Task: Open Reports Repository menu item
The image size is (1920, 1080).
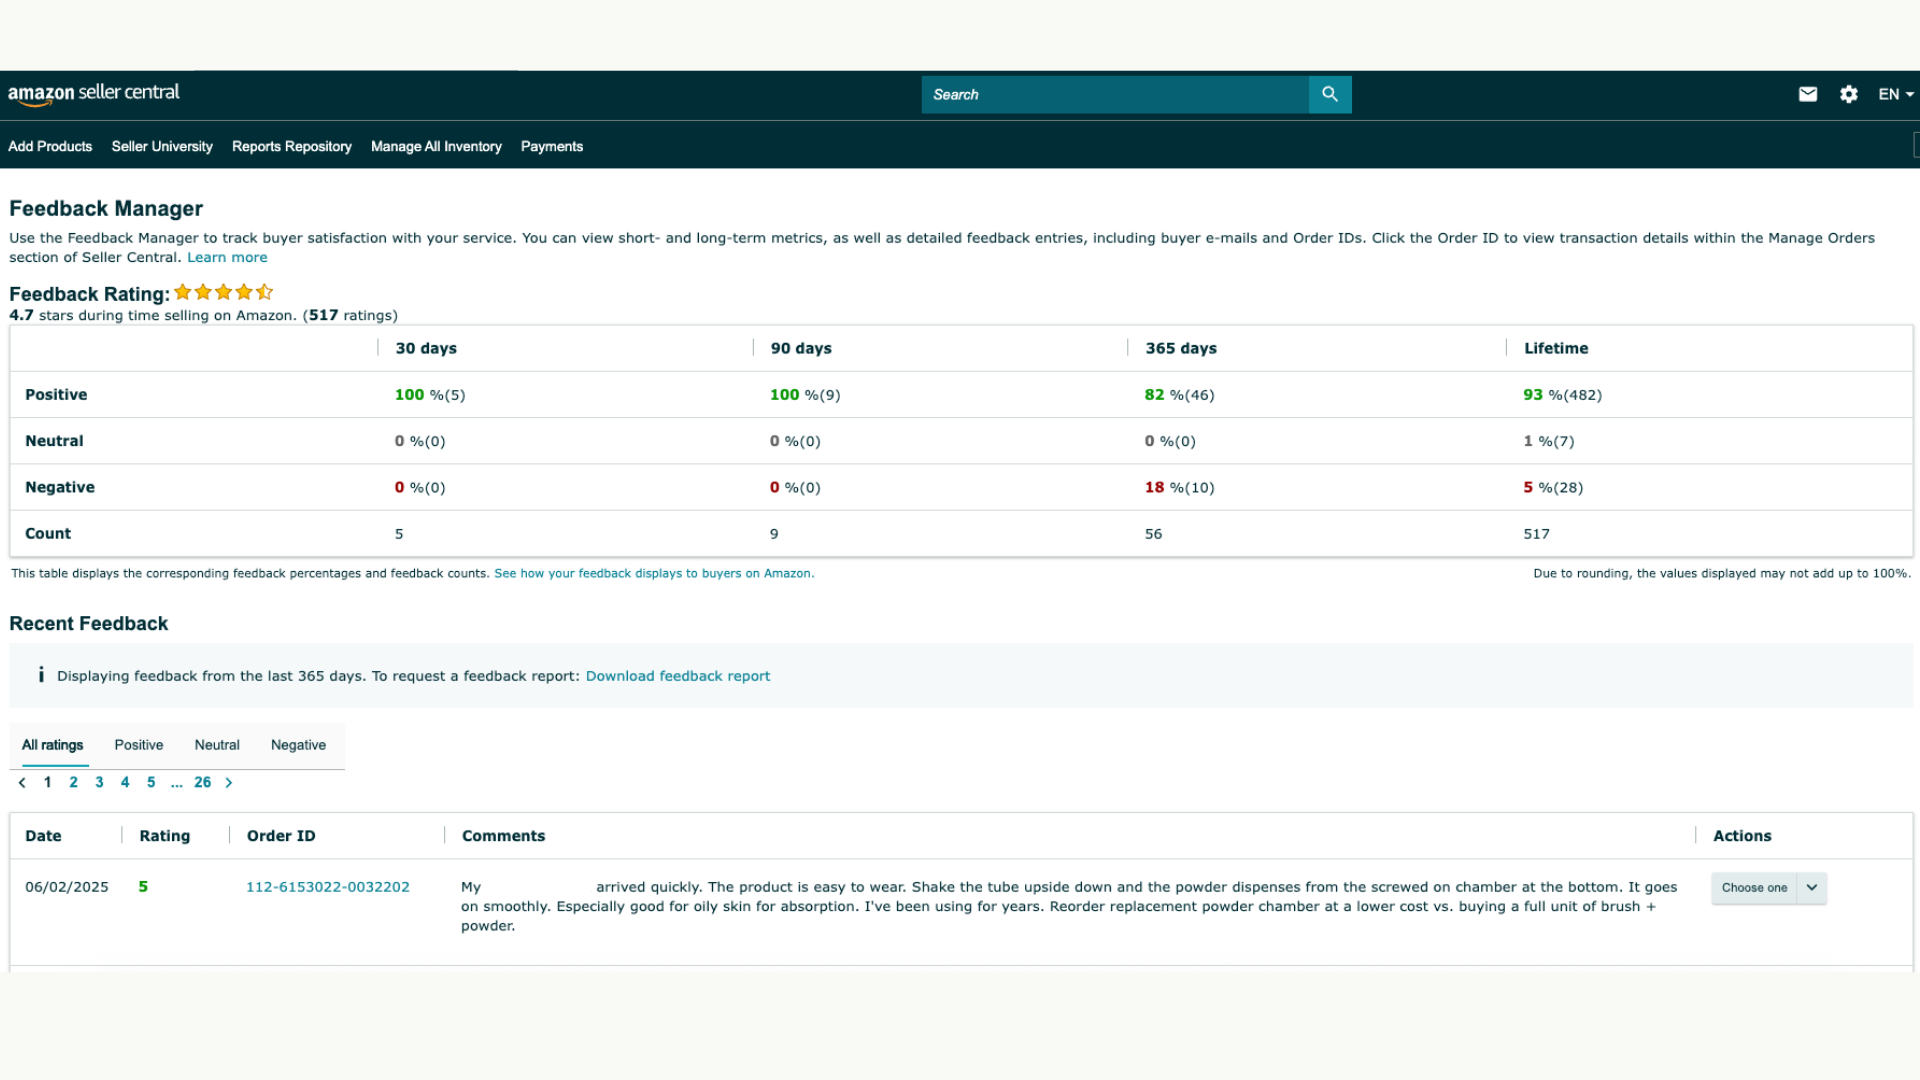Action: point(292,146)
